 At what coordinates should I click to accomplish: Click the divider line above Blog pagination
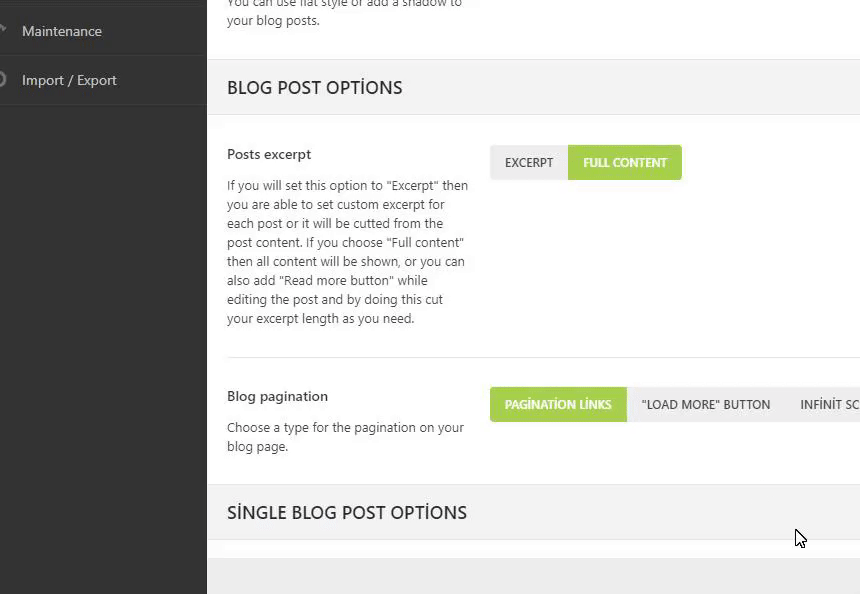(x=540, y=357)
